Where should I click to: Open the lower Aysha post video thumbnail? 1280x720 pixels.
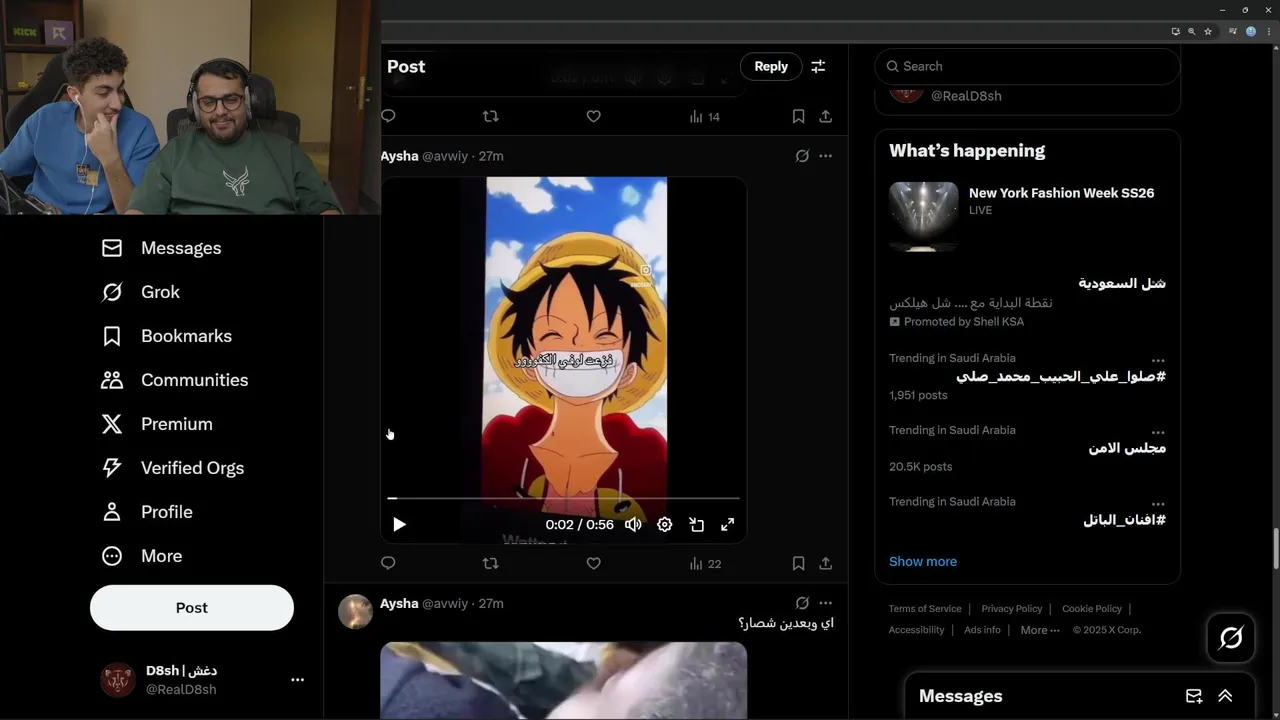[563, 681]
